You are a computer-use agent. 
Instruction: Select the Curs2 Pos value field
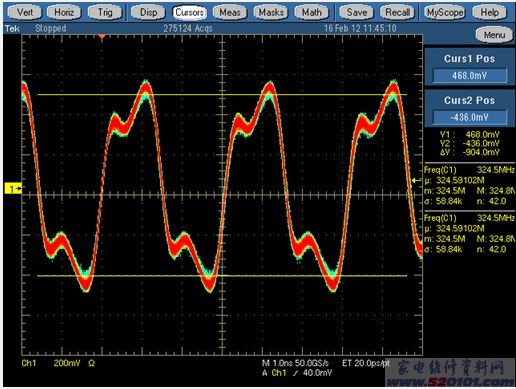[469, 117]
